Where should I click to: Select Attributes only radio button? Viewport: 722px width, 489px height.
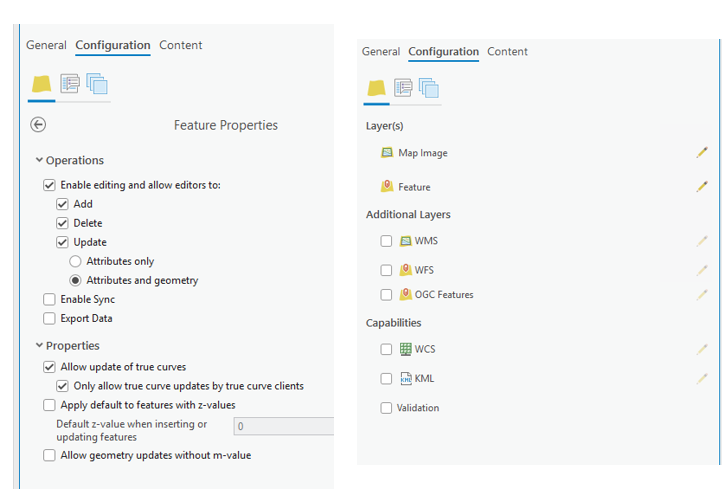click(x=76, y=262)
